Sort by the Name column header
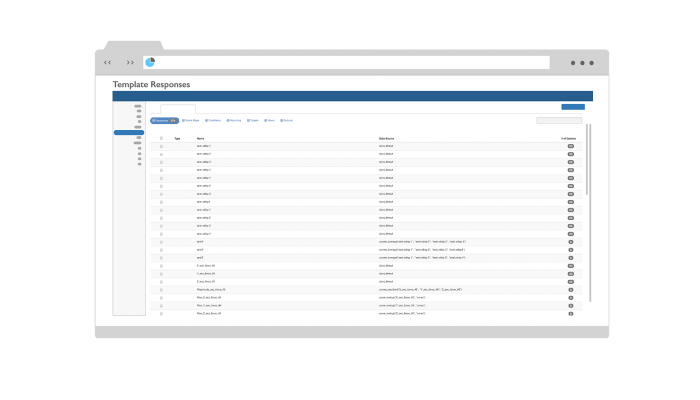This screenshot has height=400, width=700. (x=200, y=138)
